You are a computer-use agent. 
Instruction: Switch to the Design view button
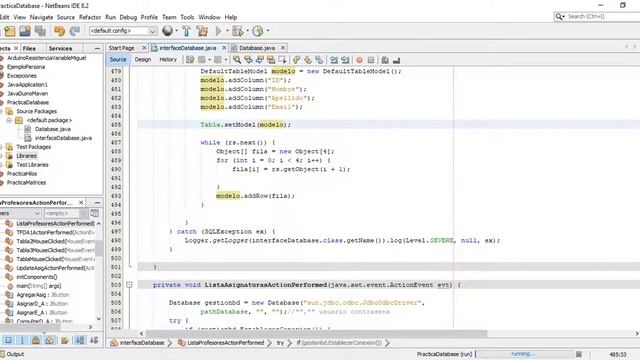pos(143,60)
